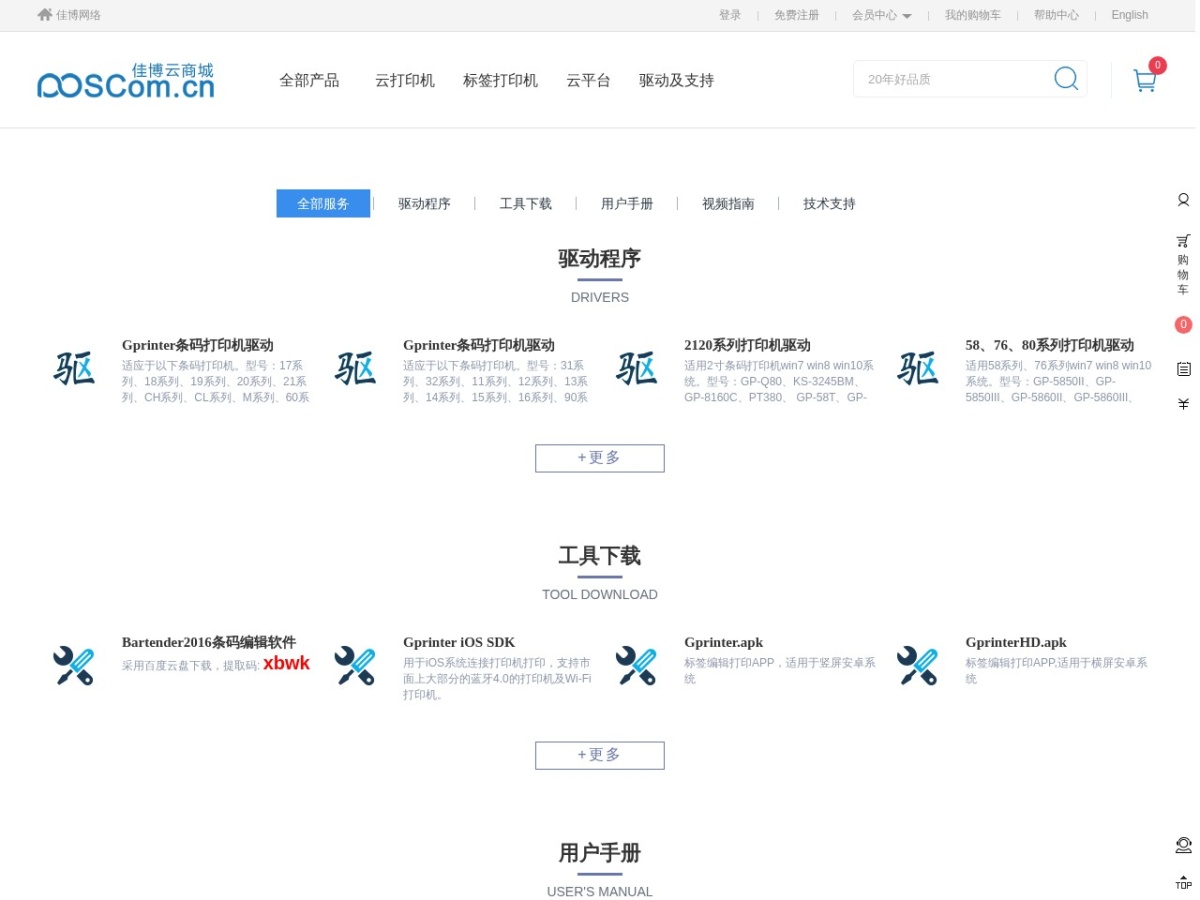Switch to the 视频指南 tab
This screenshot has height=900, width=1200.
click(x=728, y=204)
